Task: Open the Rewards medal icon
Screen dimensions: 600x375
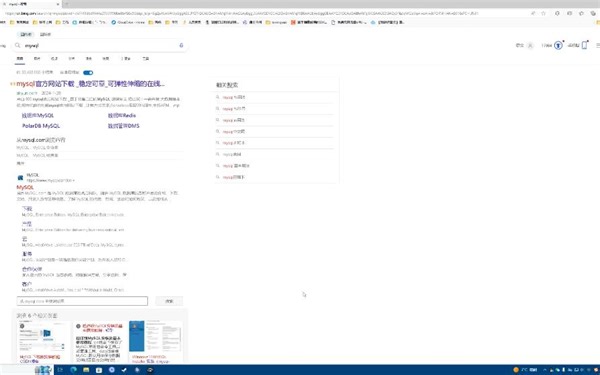Action: tap(558, 46)
